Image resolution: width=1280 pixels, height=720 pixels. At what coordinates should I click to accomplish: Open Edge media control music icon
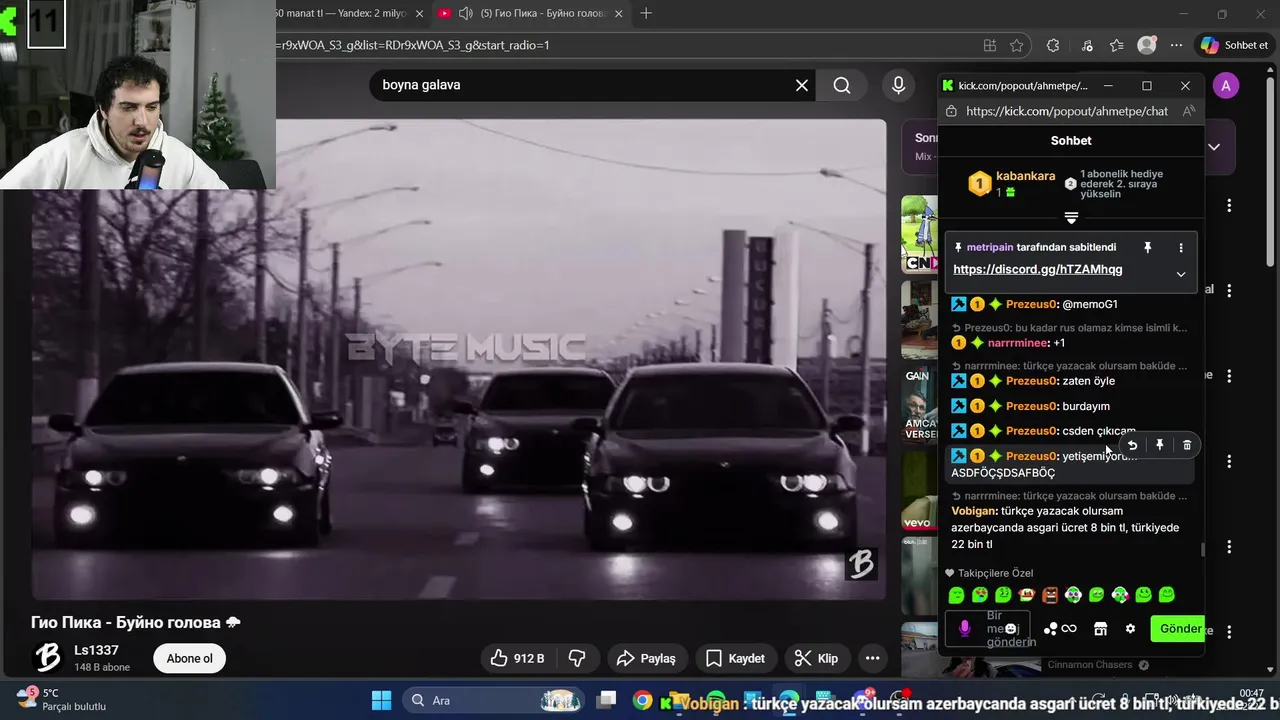click(x=1087, y=45)
